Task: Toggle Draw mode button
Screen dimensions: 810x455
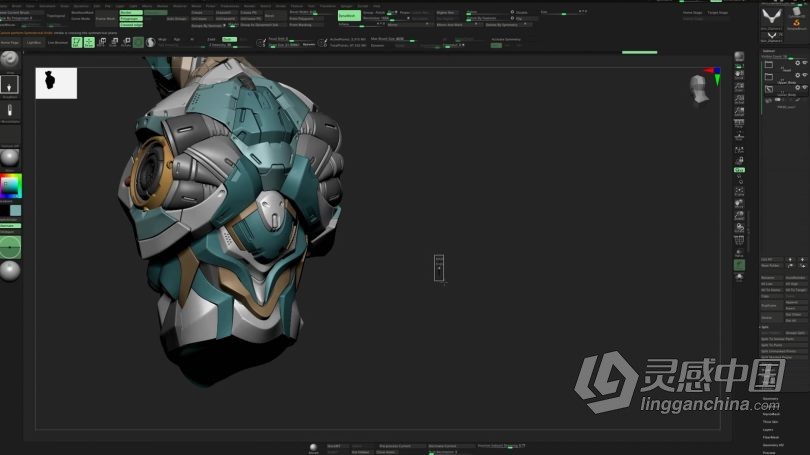Action: click(89, 42)
